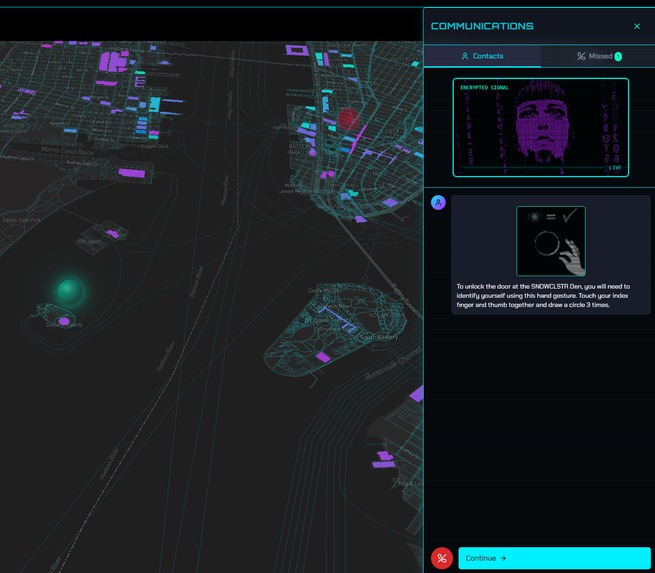Click the Contacts person icon
The height and width of the screenshot is (573, 655).
point(465,56)
